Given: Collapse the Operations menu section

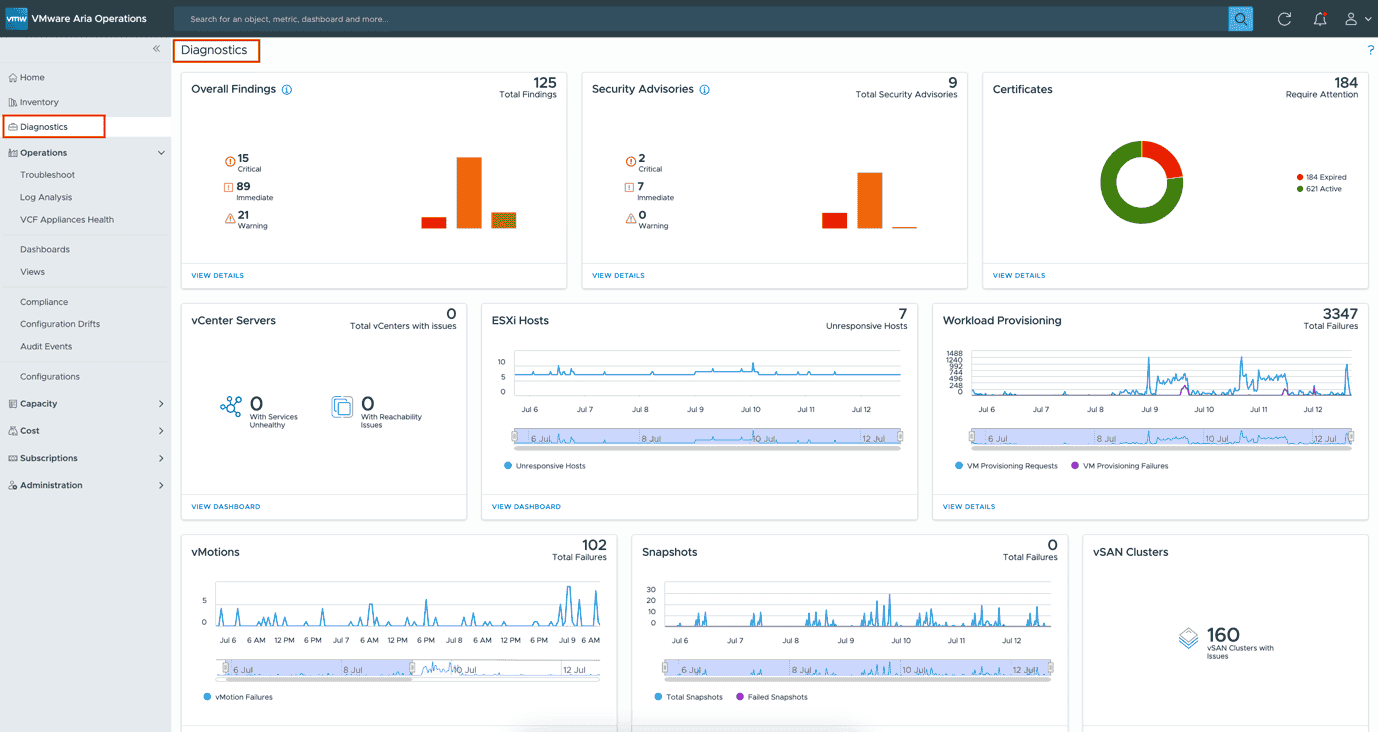Looking at the screenshot, I should [x=161, y=153].
